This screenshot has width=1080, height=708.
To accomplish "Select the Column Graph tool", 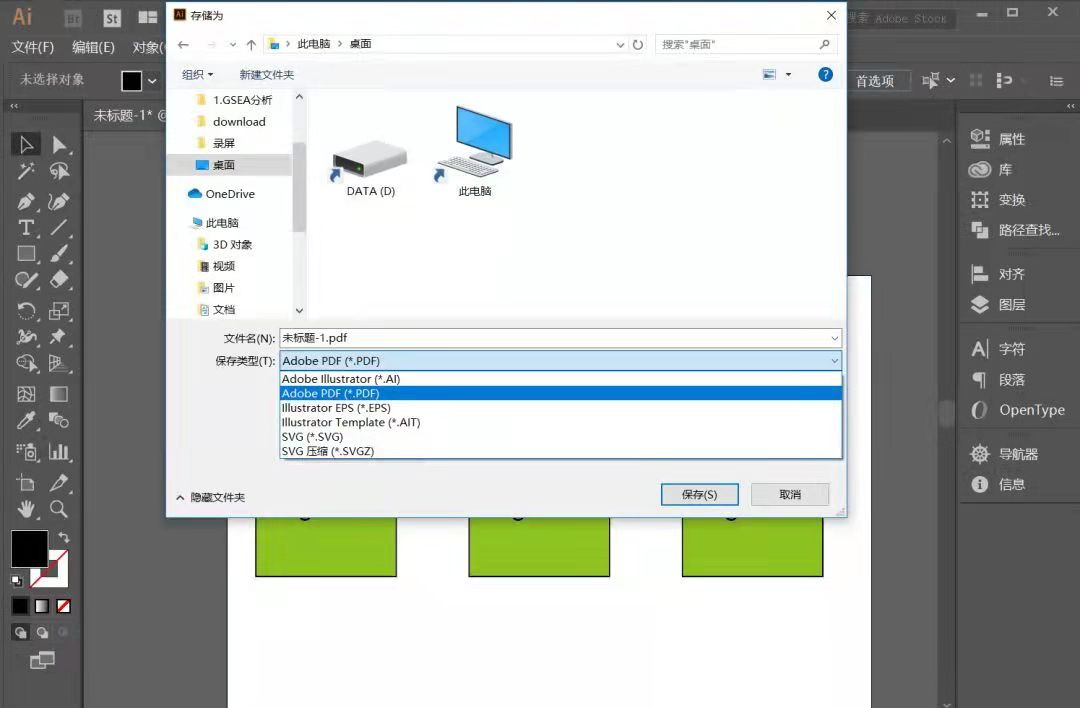I will pos(59,452).
